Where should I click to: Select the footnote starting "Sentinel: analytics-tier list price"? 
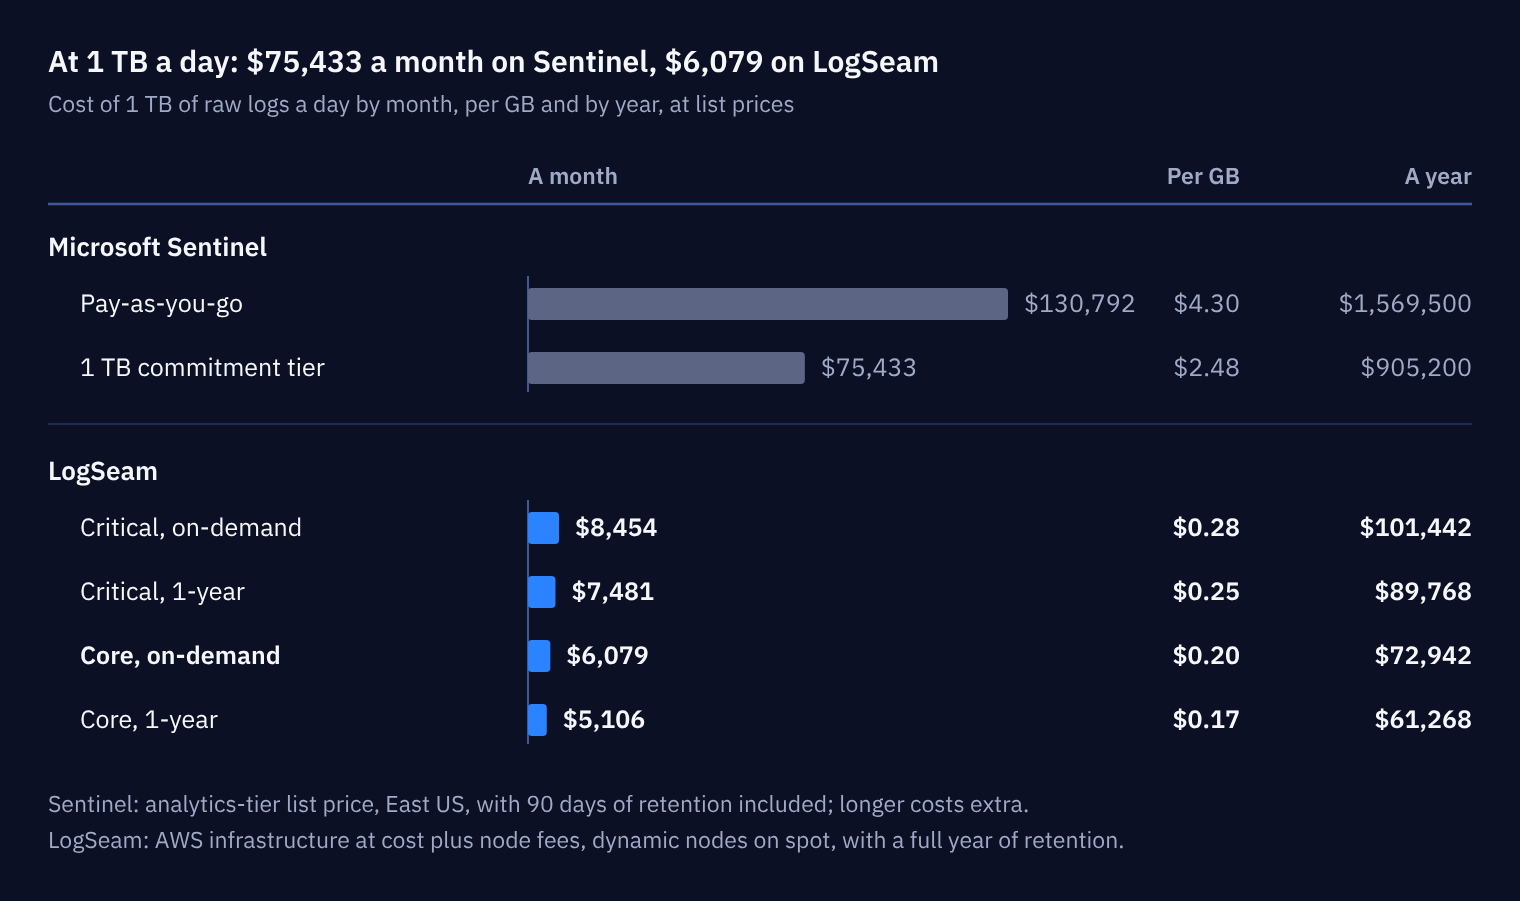[x=538, y=805]
